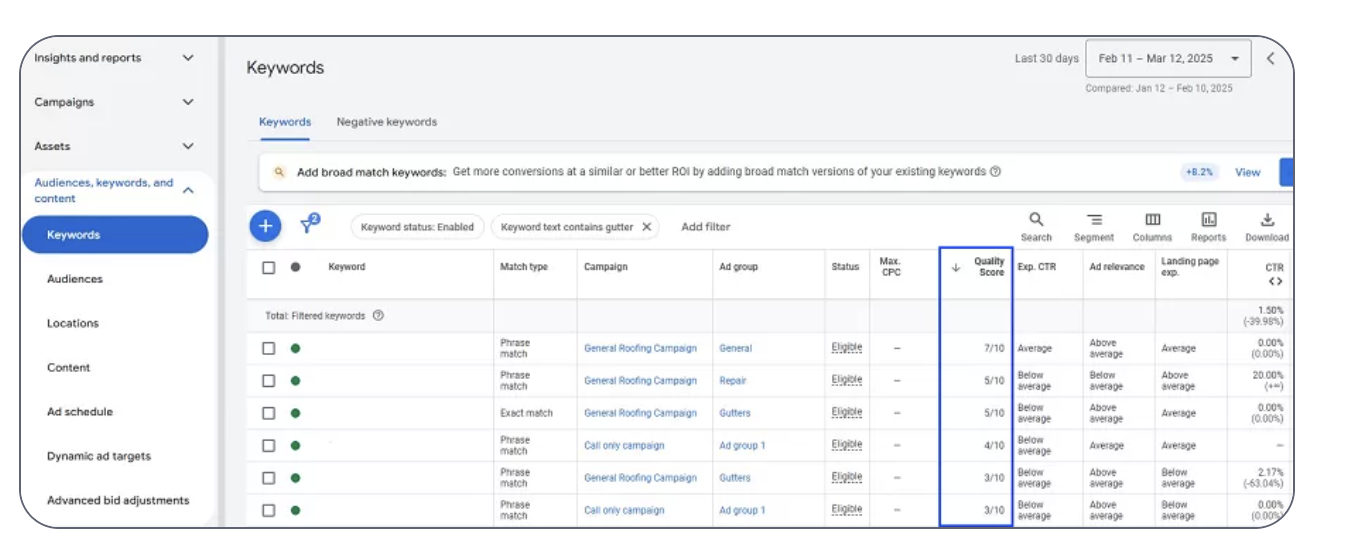This screenshot has height=556, width=1368.
Task: Click the help icon beside Total: Filtered keywords
Action: tap(378, 316)
